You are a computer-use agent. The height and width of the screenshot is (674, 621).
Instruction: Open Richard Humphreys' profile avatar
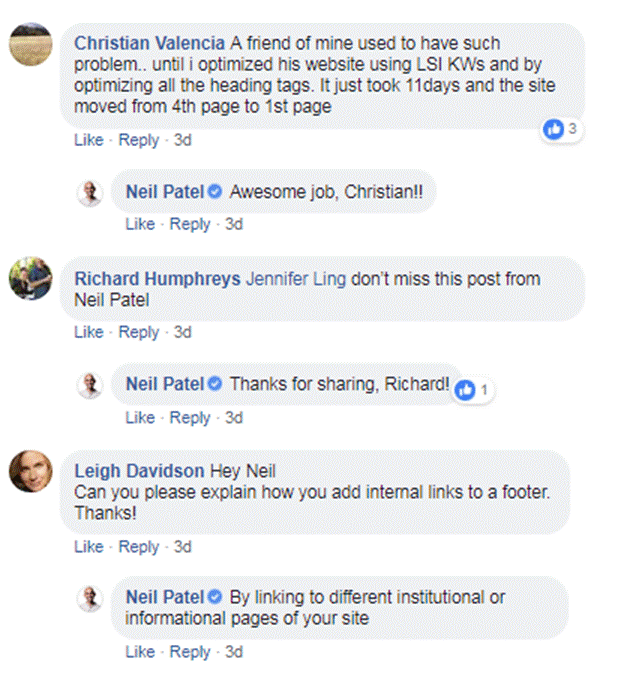tap(30, 278)
